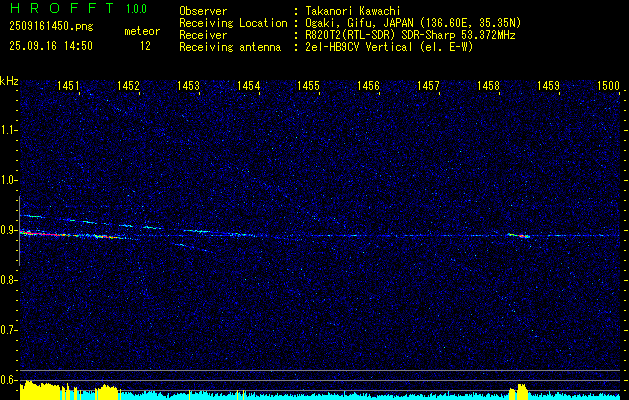Click the bright meteor echo near 1458

pyautogui.click(x=519, y=236)
